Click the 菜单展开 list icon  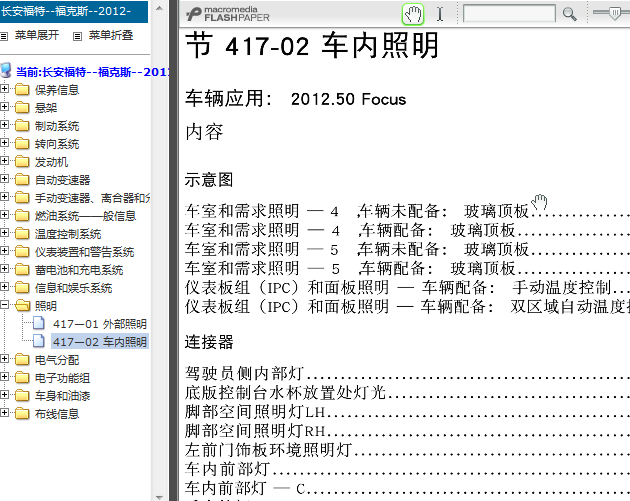tap(4, 37)
